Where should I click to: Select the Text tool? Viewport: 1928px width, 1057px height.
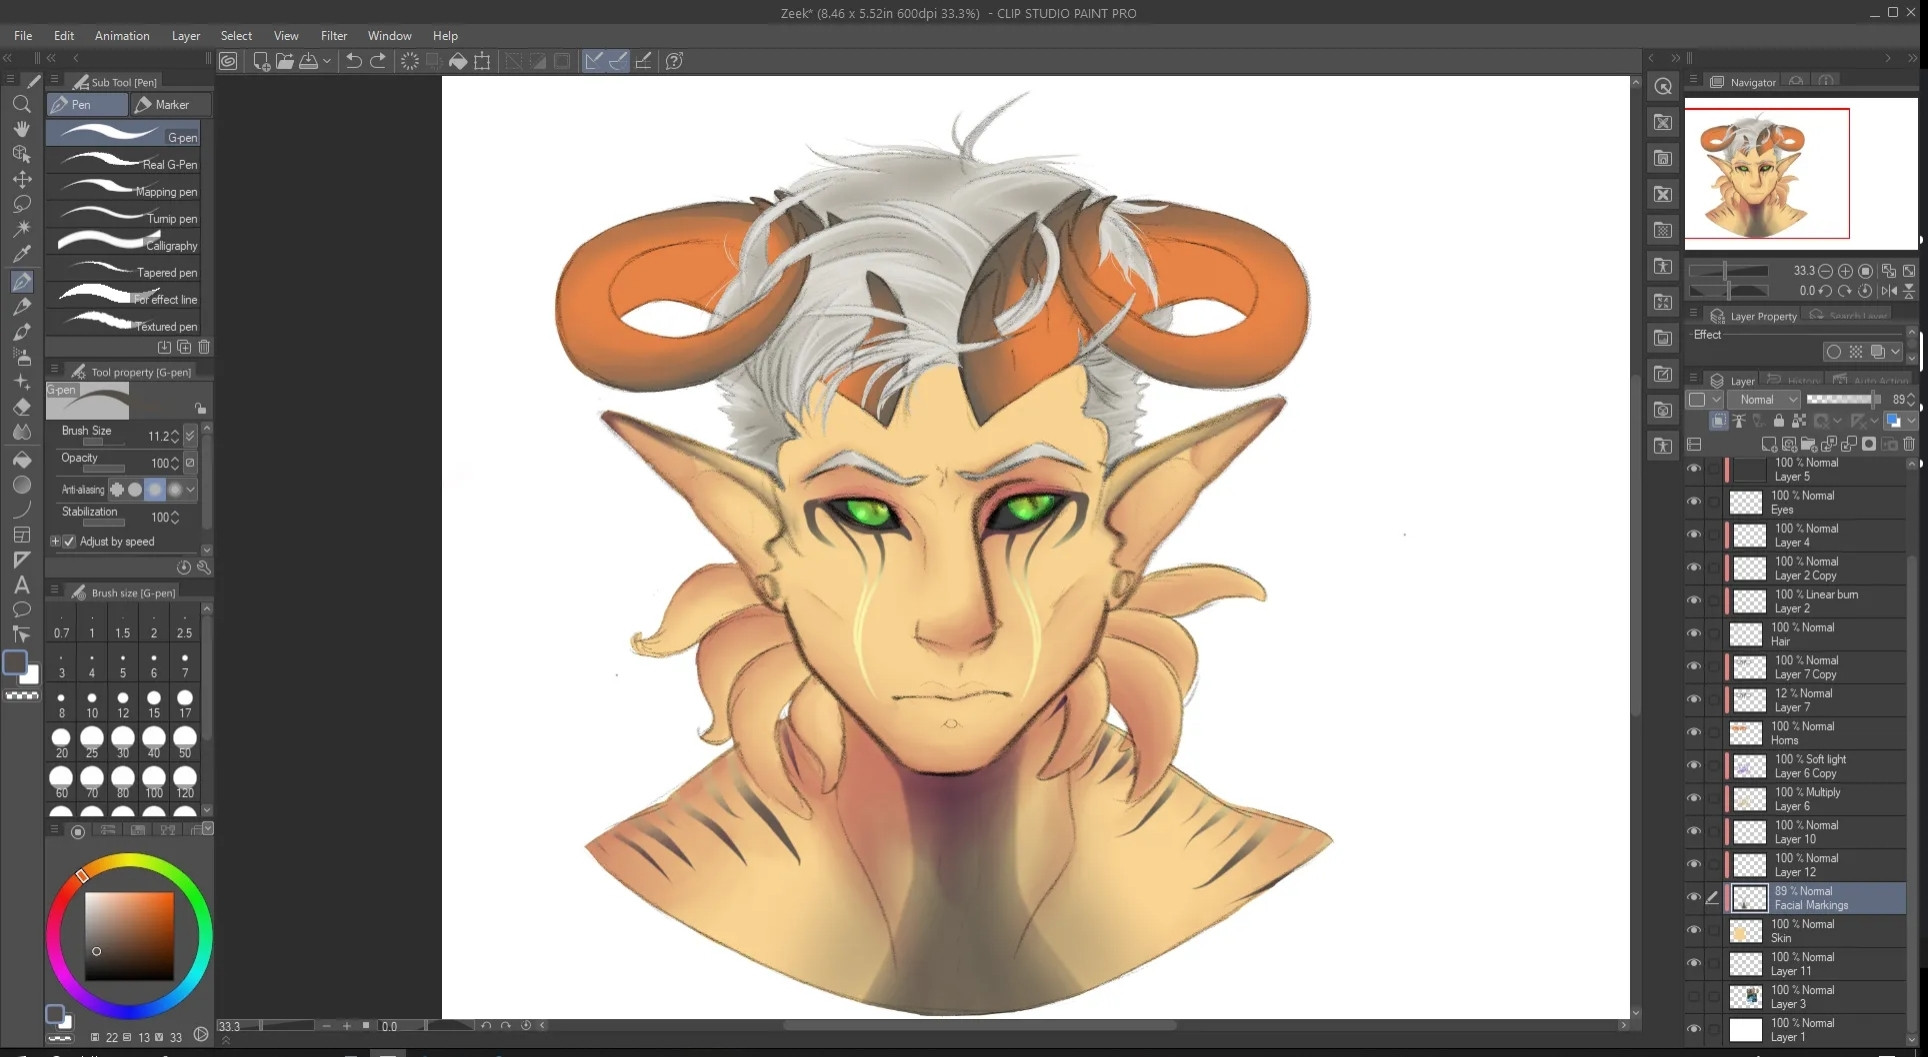tap(21, 585)
